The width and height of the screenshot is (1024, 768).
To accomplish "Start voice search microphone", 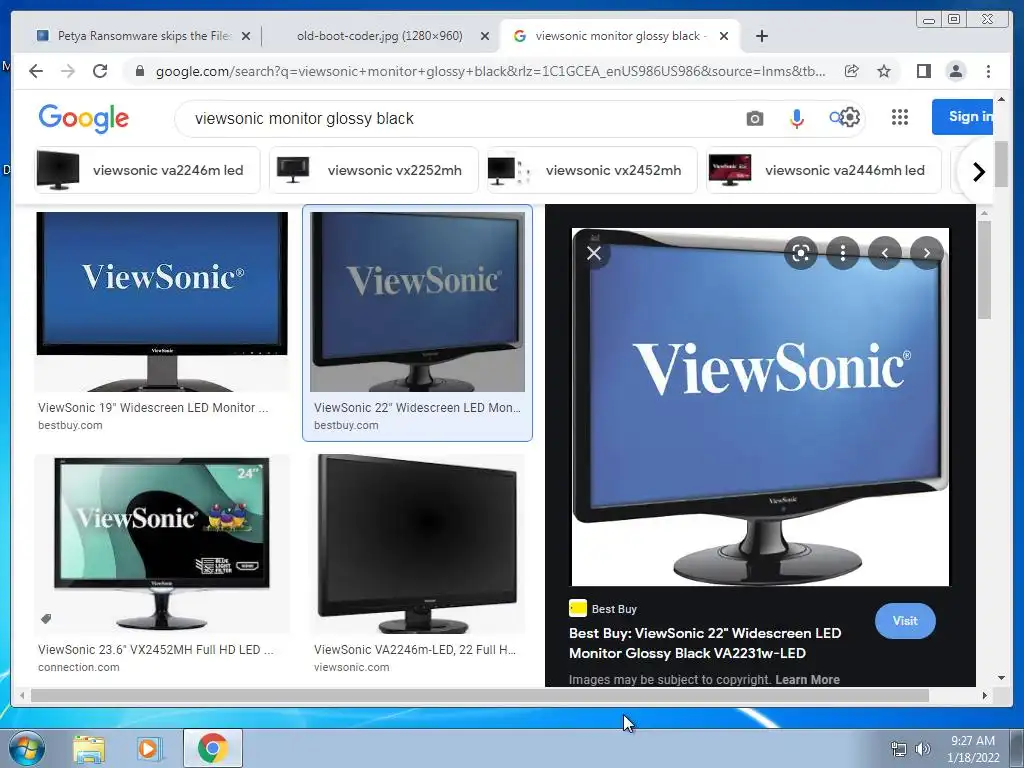I will [x=797, y=119].
